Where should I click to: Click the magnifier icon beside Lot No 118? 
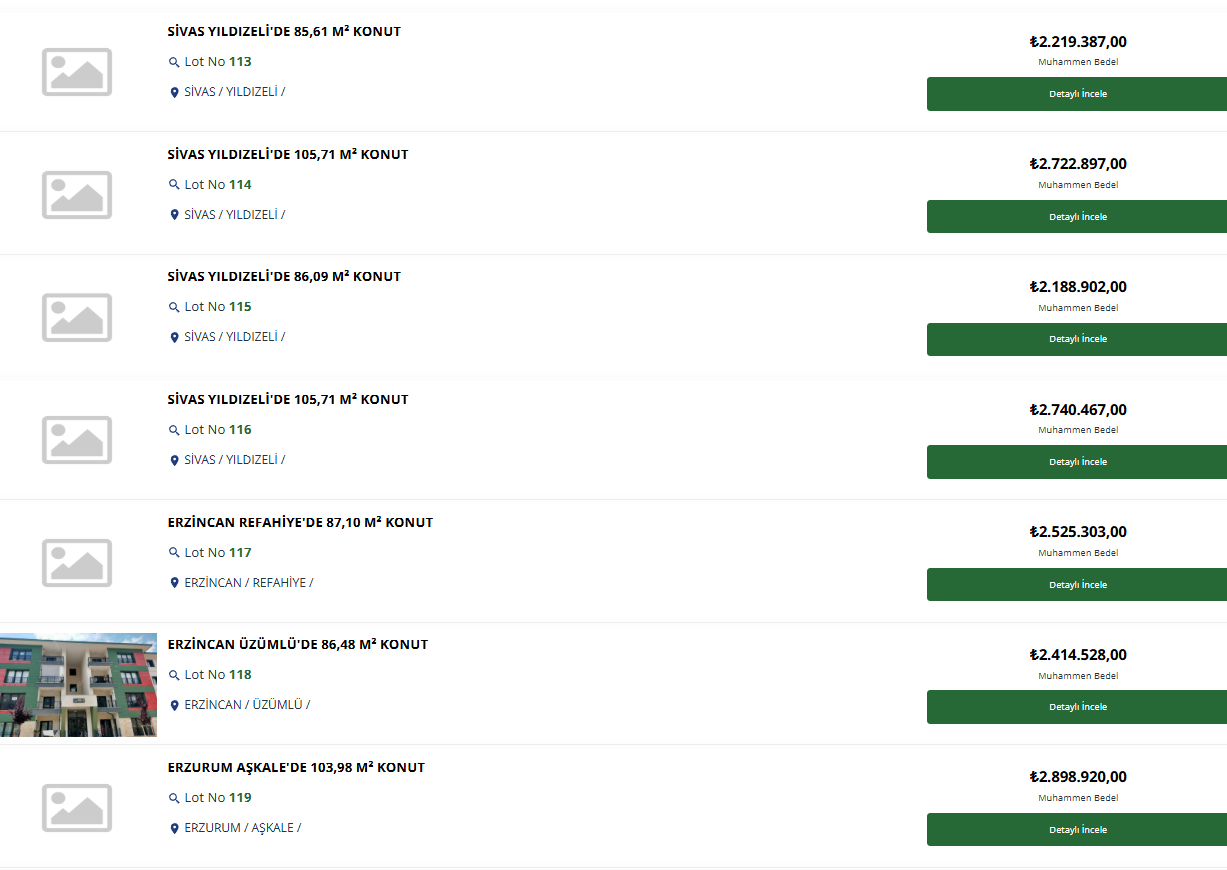coord(174,675)
